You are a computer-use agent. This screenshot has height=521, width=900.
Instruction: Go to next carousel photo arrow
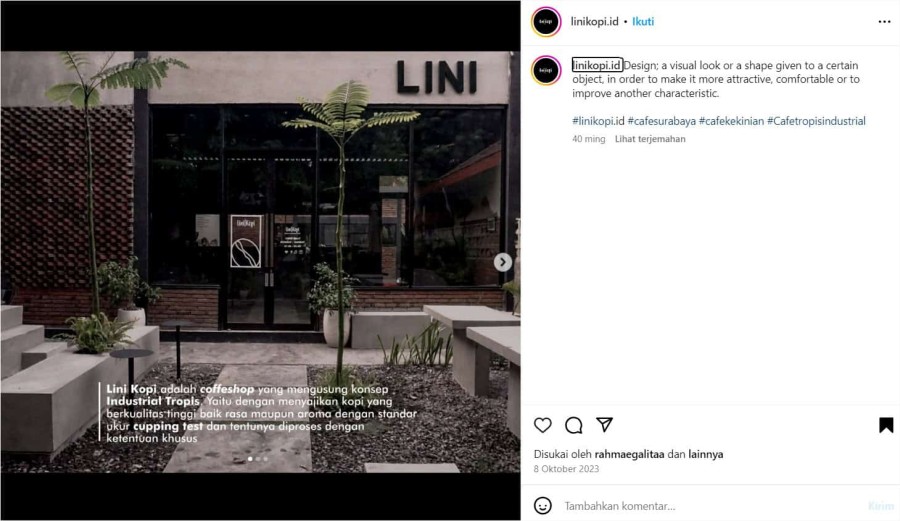pos(502,262)
